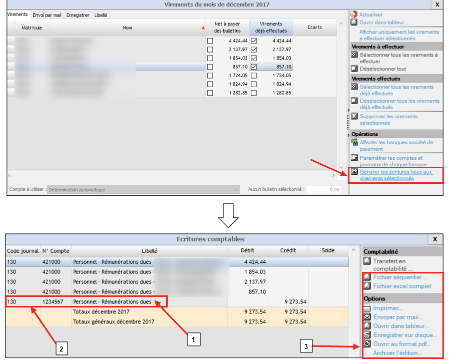457x363 pixels.
Task: Switch to the Envoi par mail tab
Action: [47, 15]
